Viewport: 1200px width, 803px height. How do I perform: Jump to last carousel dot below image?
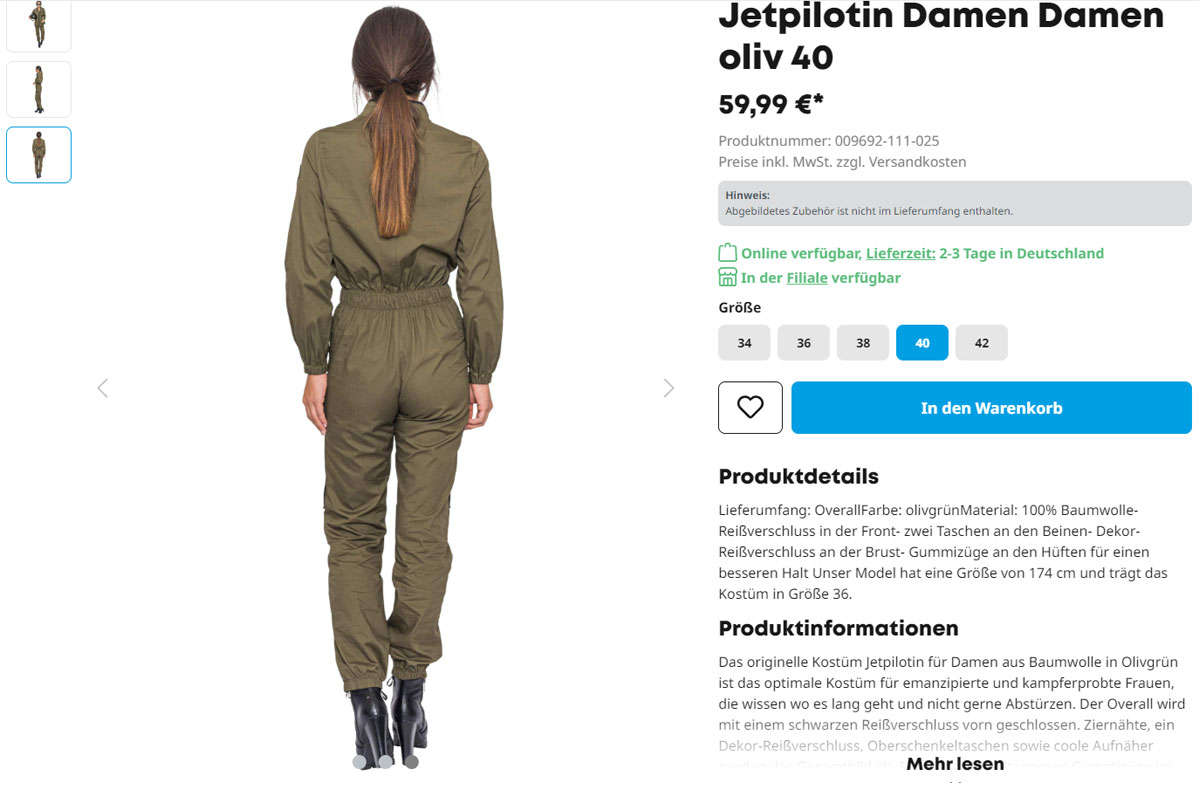pyautogui.click(x=411, y=761)
